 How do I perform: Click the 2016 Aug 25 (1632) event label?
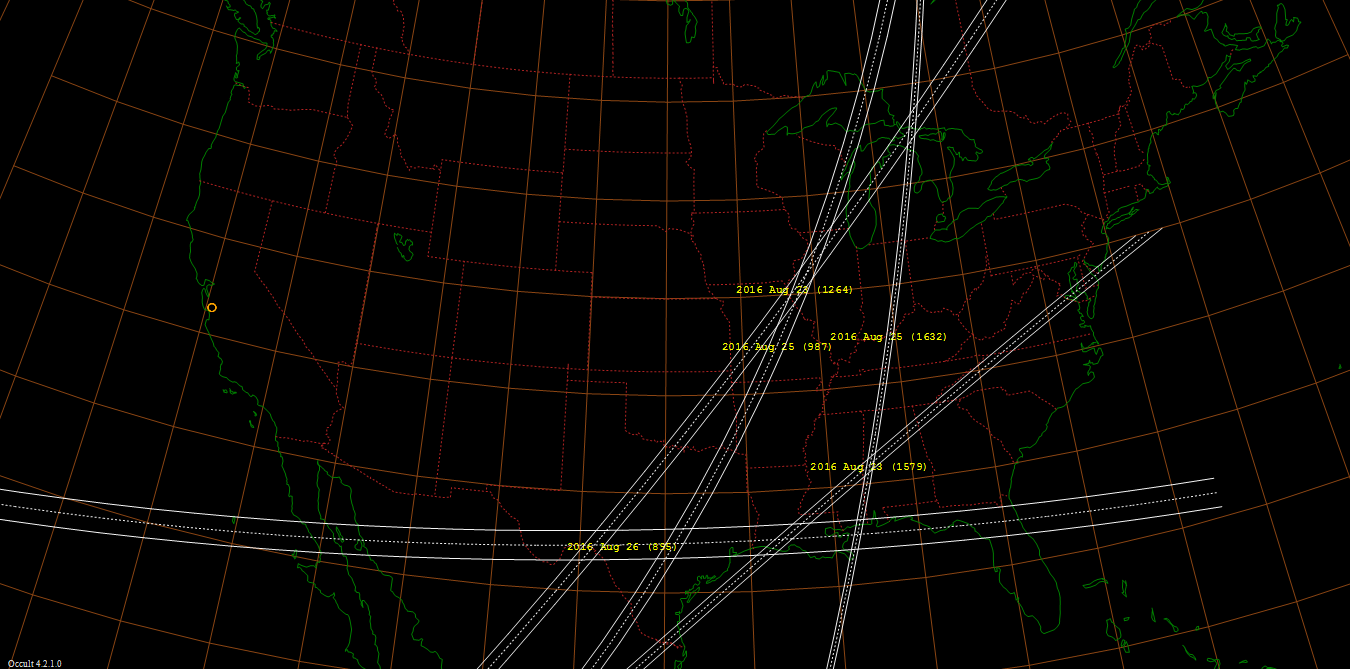[x=888, y=337]
